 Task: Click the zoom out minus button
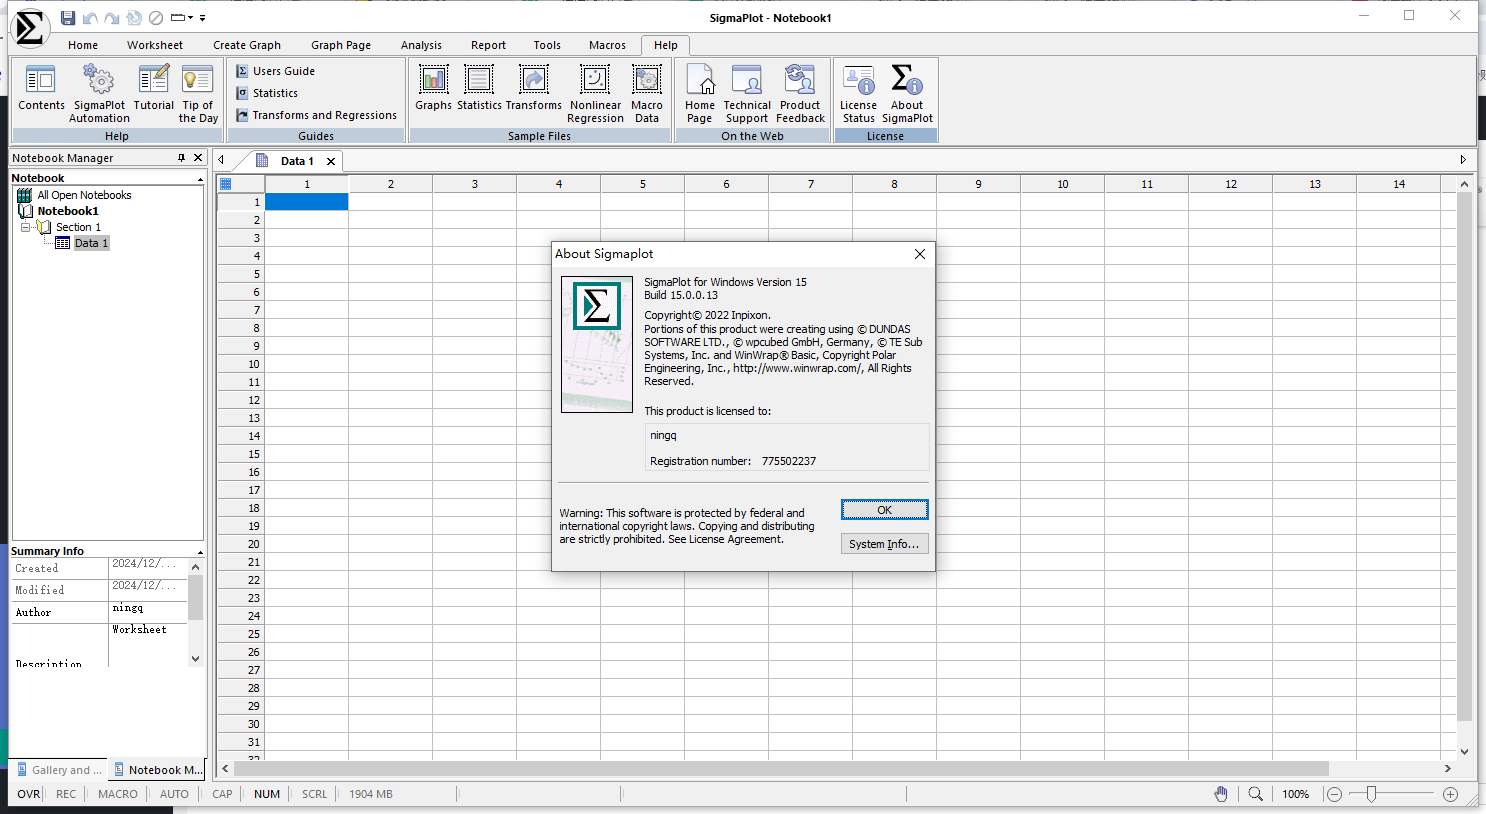[1334, 794]
